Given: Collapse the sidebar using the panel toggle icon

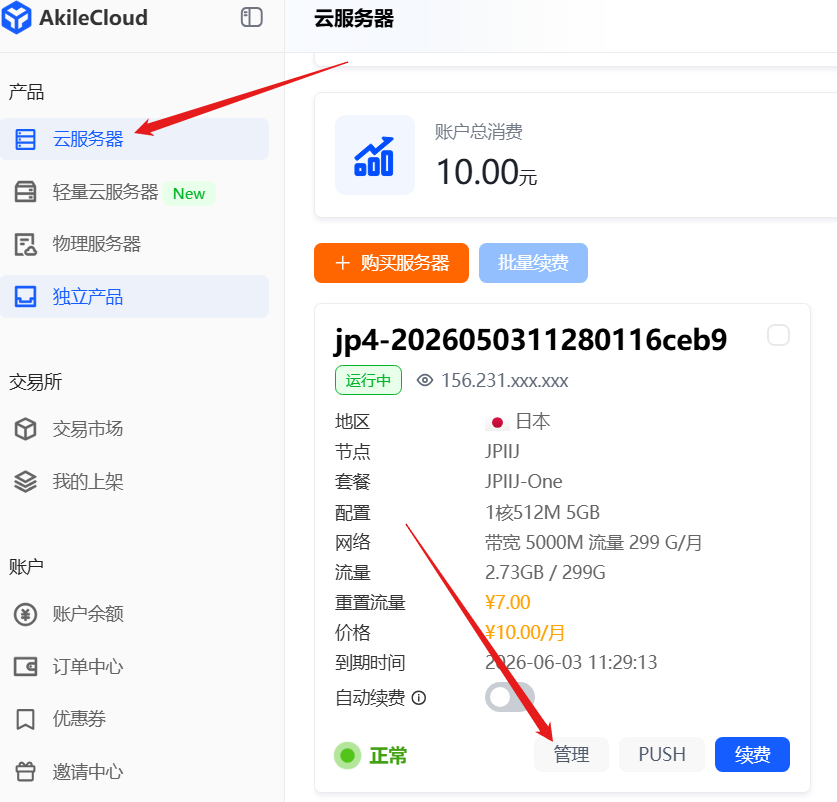Looking at the screenshot, I should pos(251,17).
